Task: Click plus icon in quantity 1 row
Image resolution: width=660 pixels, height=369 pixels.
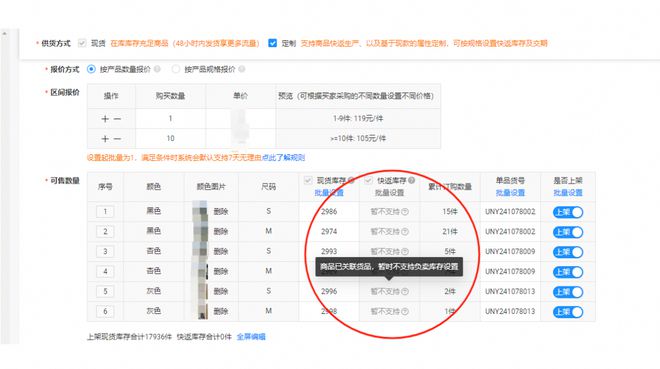Action: (105, 119)
